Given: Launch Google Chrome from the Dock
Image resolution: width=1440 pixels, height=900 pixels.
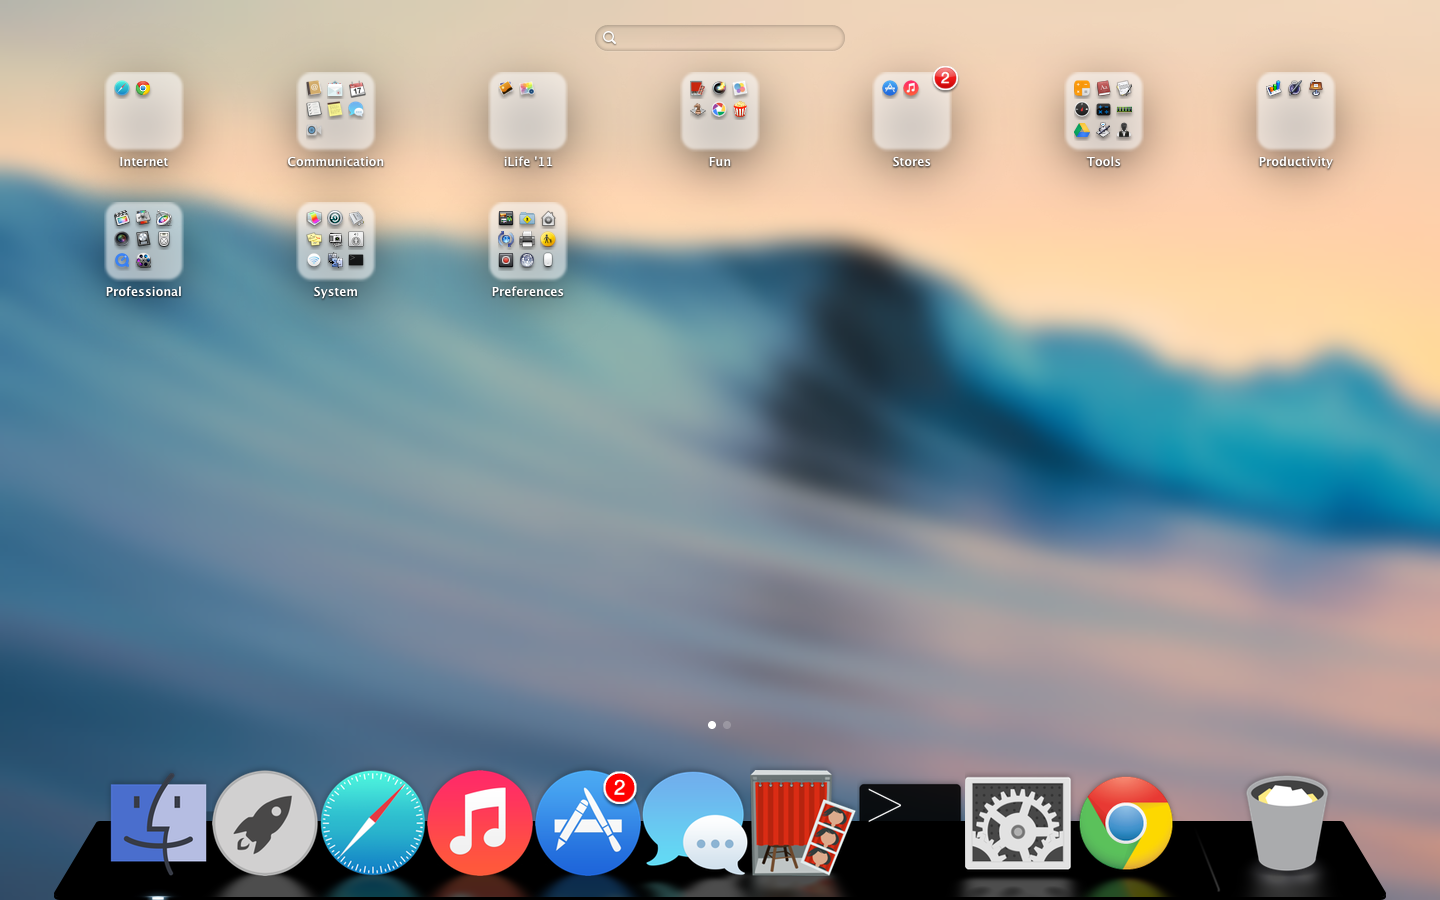Looking at the screenshot, I should point(1126,823).
